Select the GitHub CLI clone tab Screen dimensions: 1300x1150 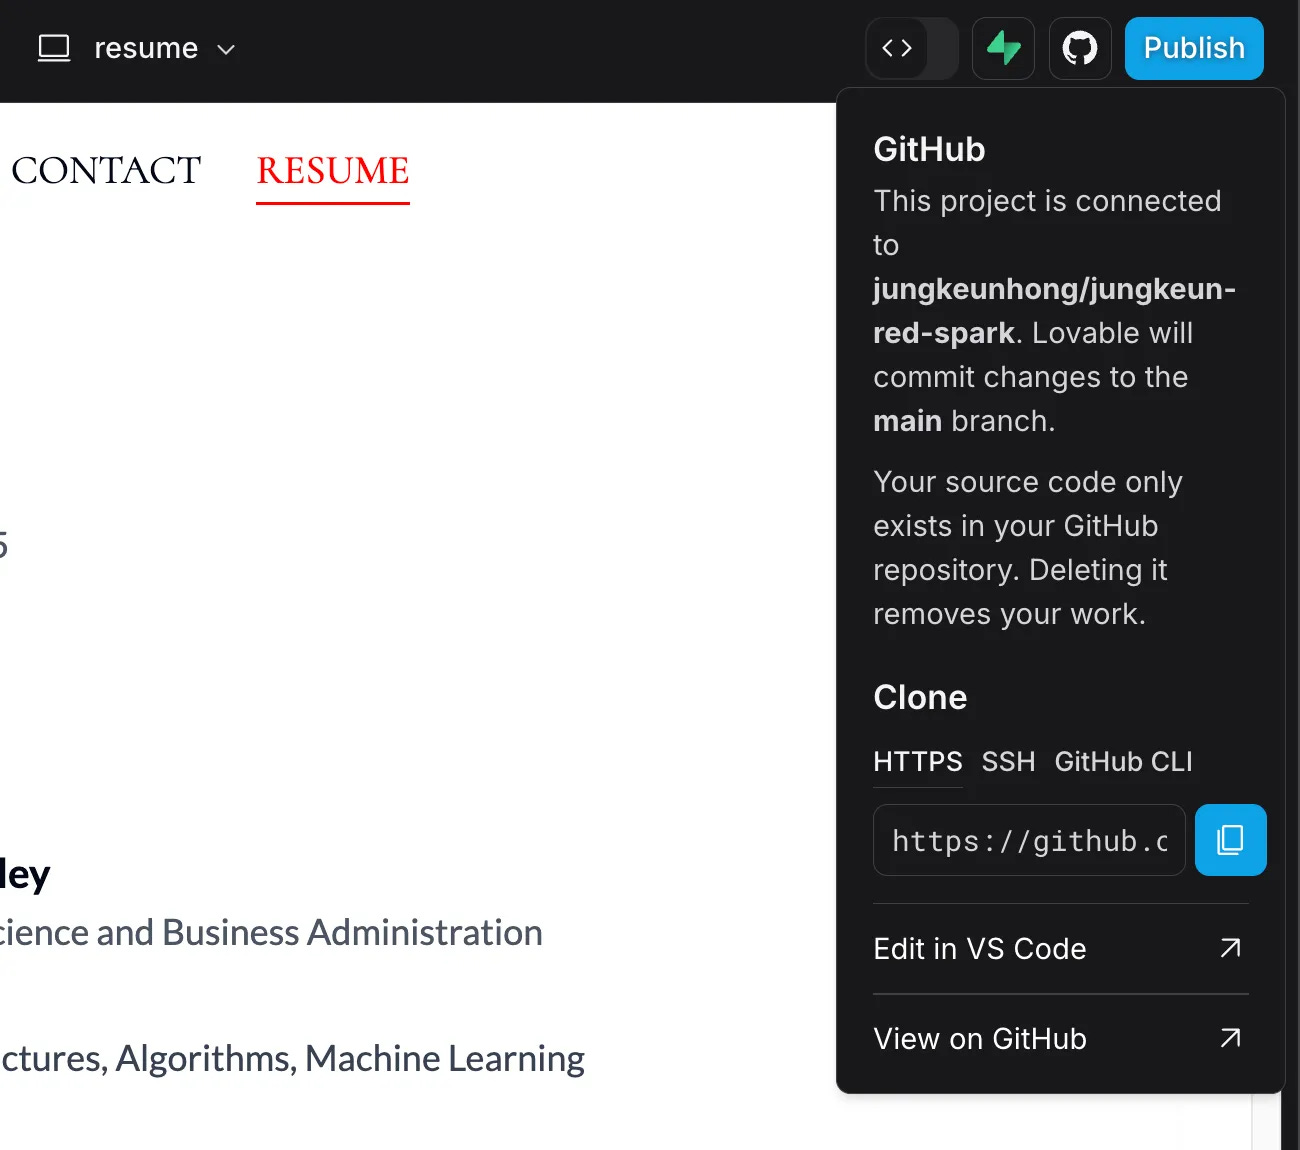tap(1123, 762)
